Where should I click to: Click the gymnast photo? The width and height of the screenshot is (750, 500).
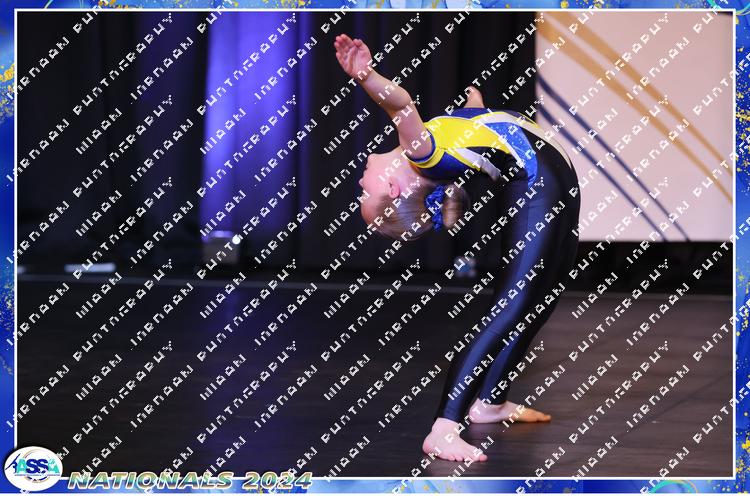coord(375,244)
